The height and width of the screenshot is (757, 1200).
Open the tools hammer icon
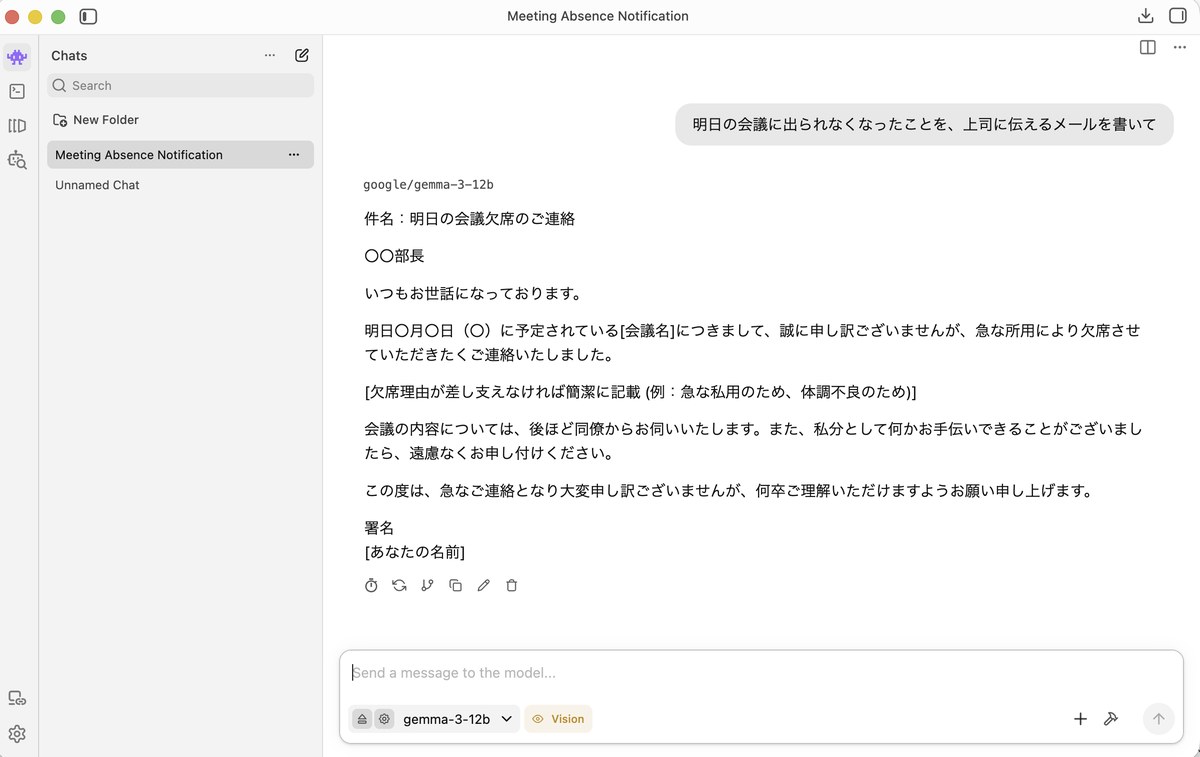coord(1110,719)
